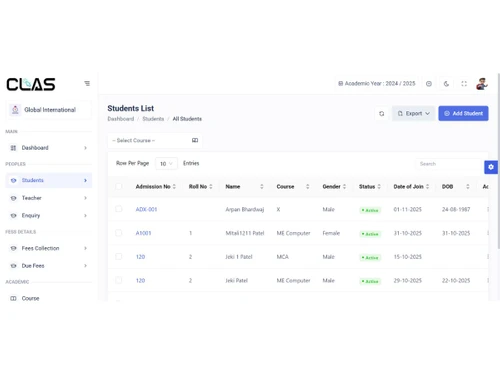Click the clock icon in top bar

coord(429,84)
